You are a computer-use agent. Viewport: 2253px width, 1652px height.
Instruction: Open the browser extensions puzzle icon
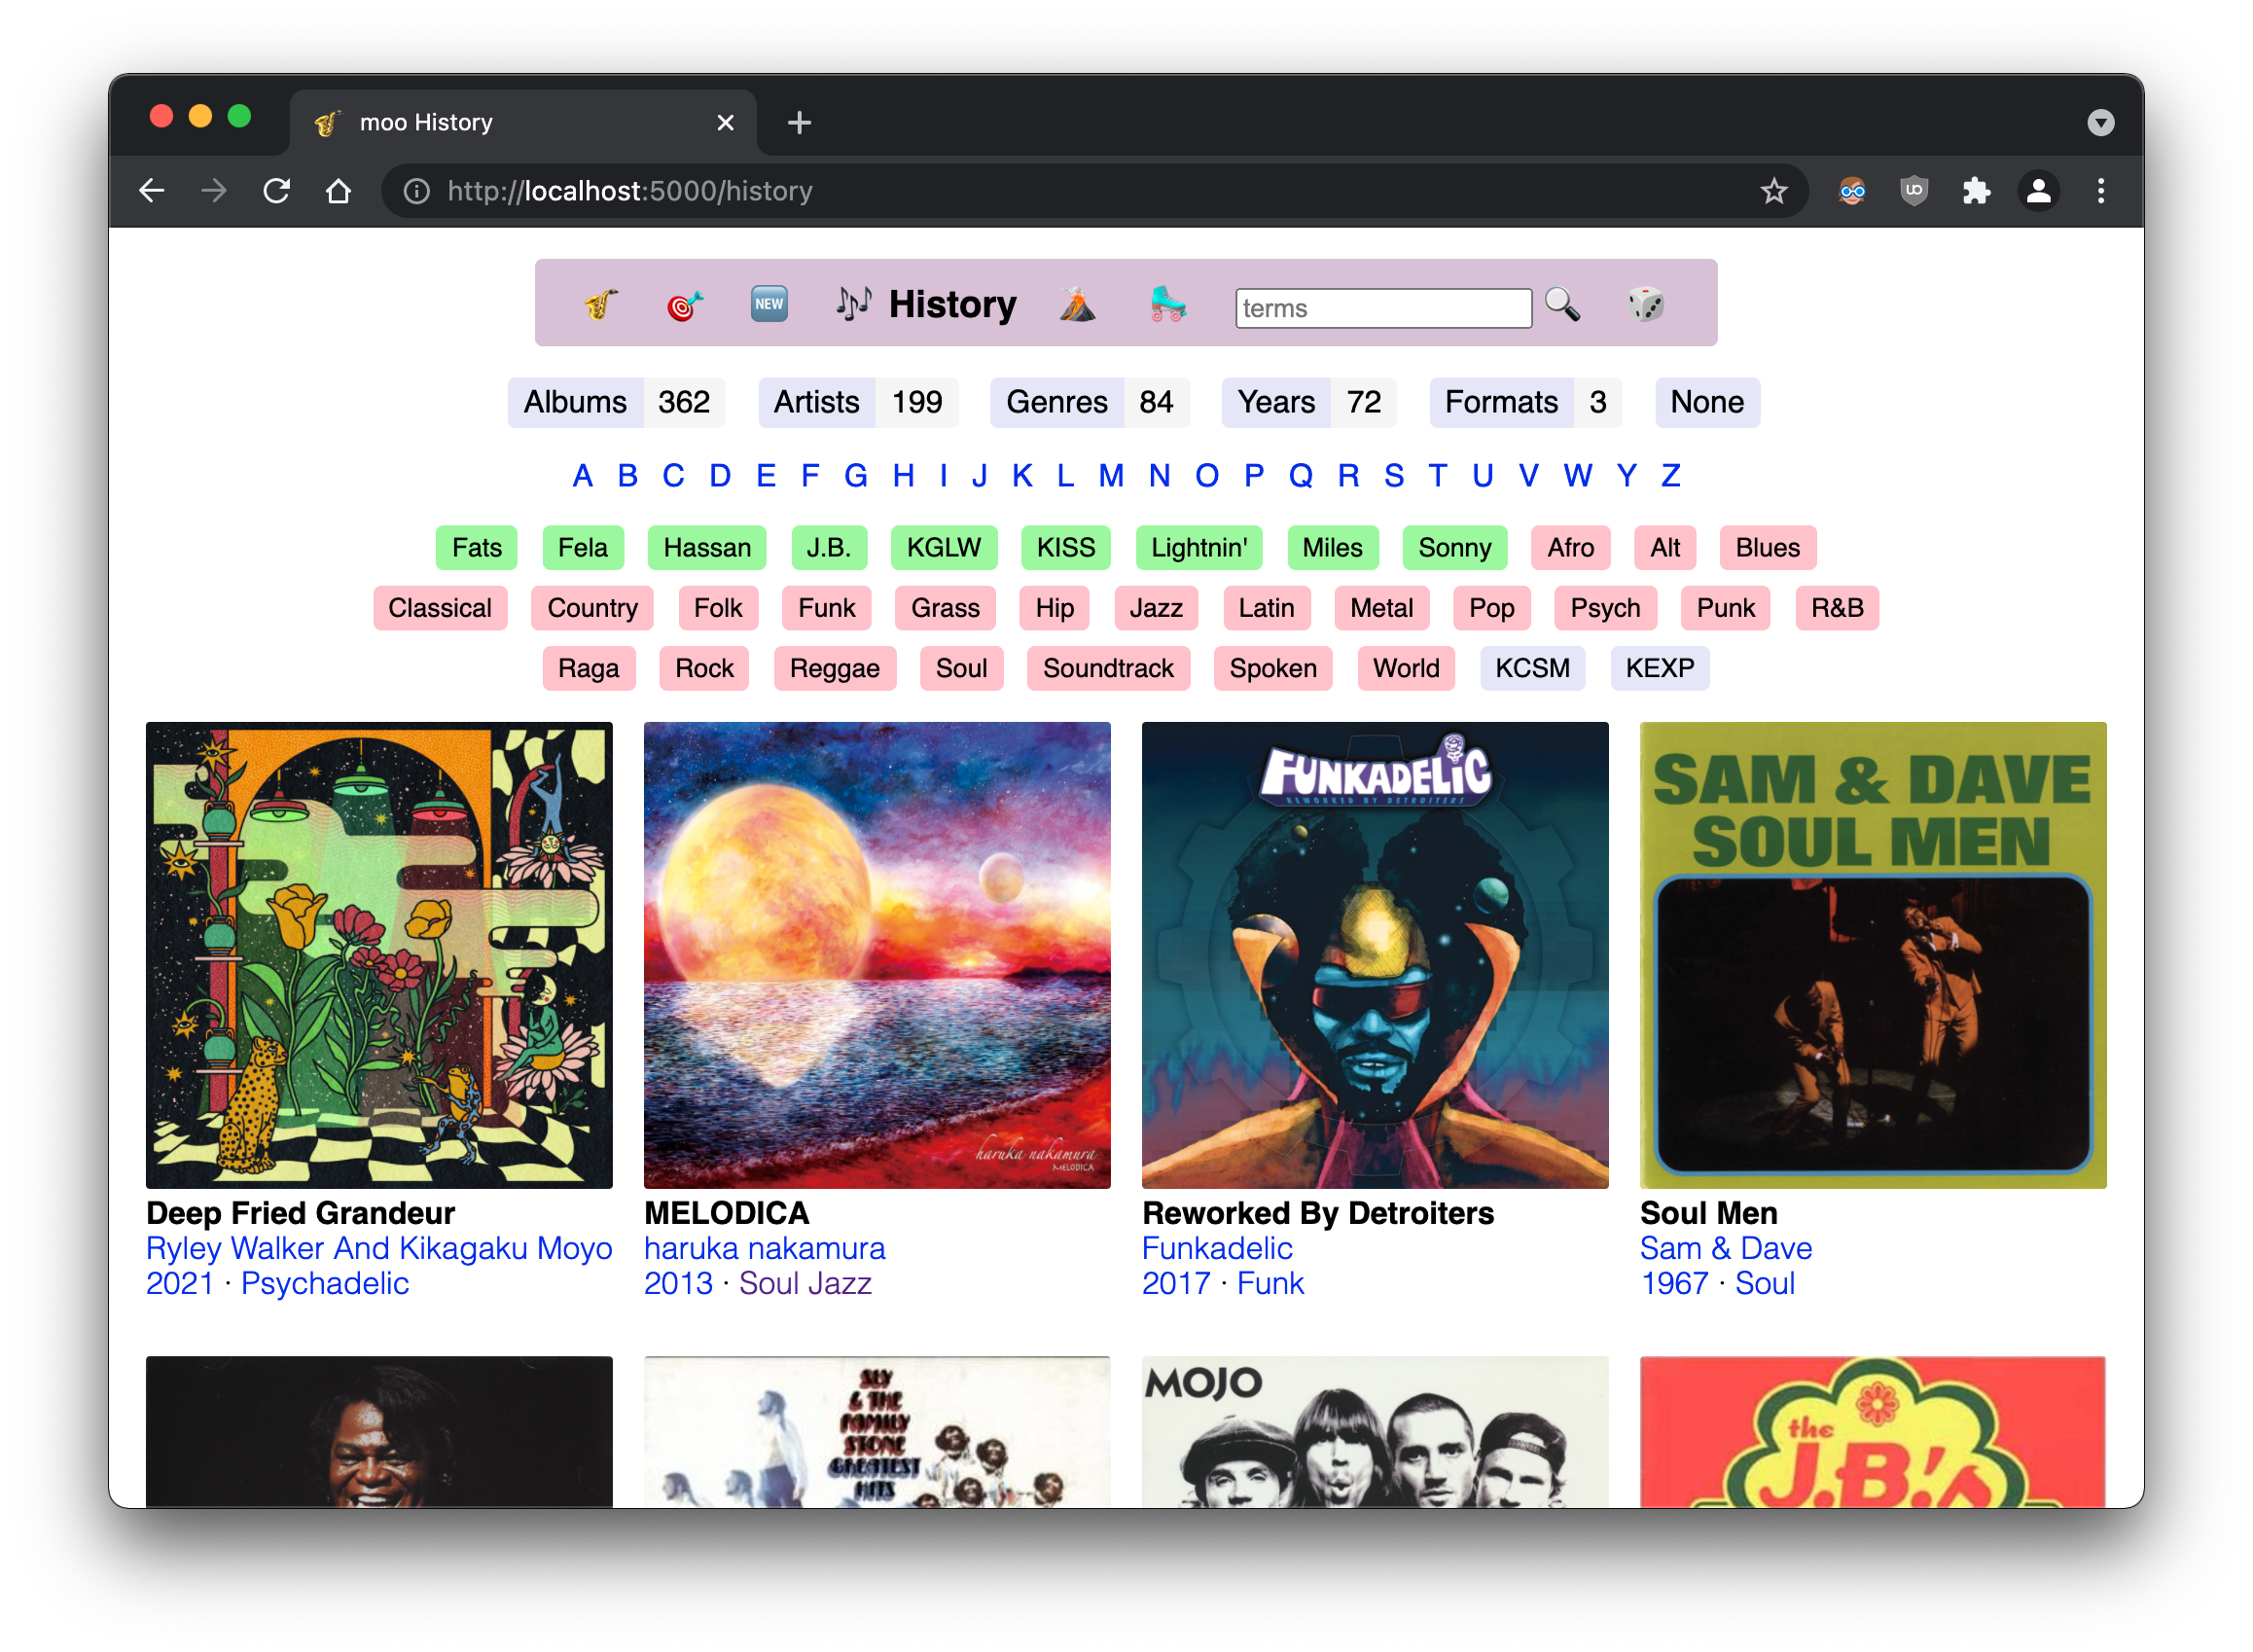tap(1976, 191)
